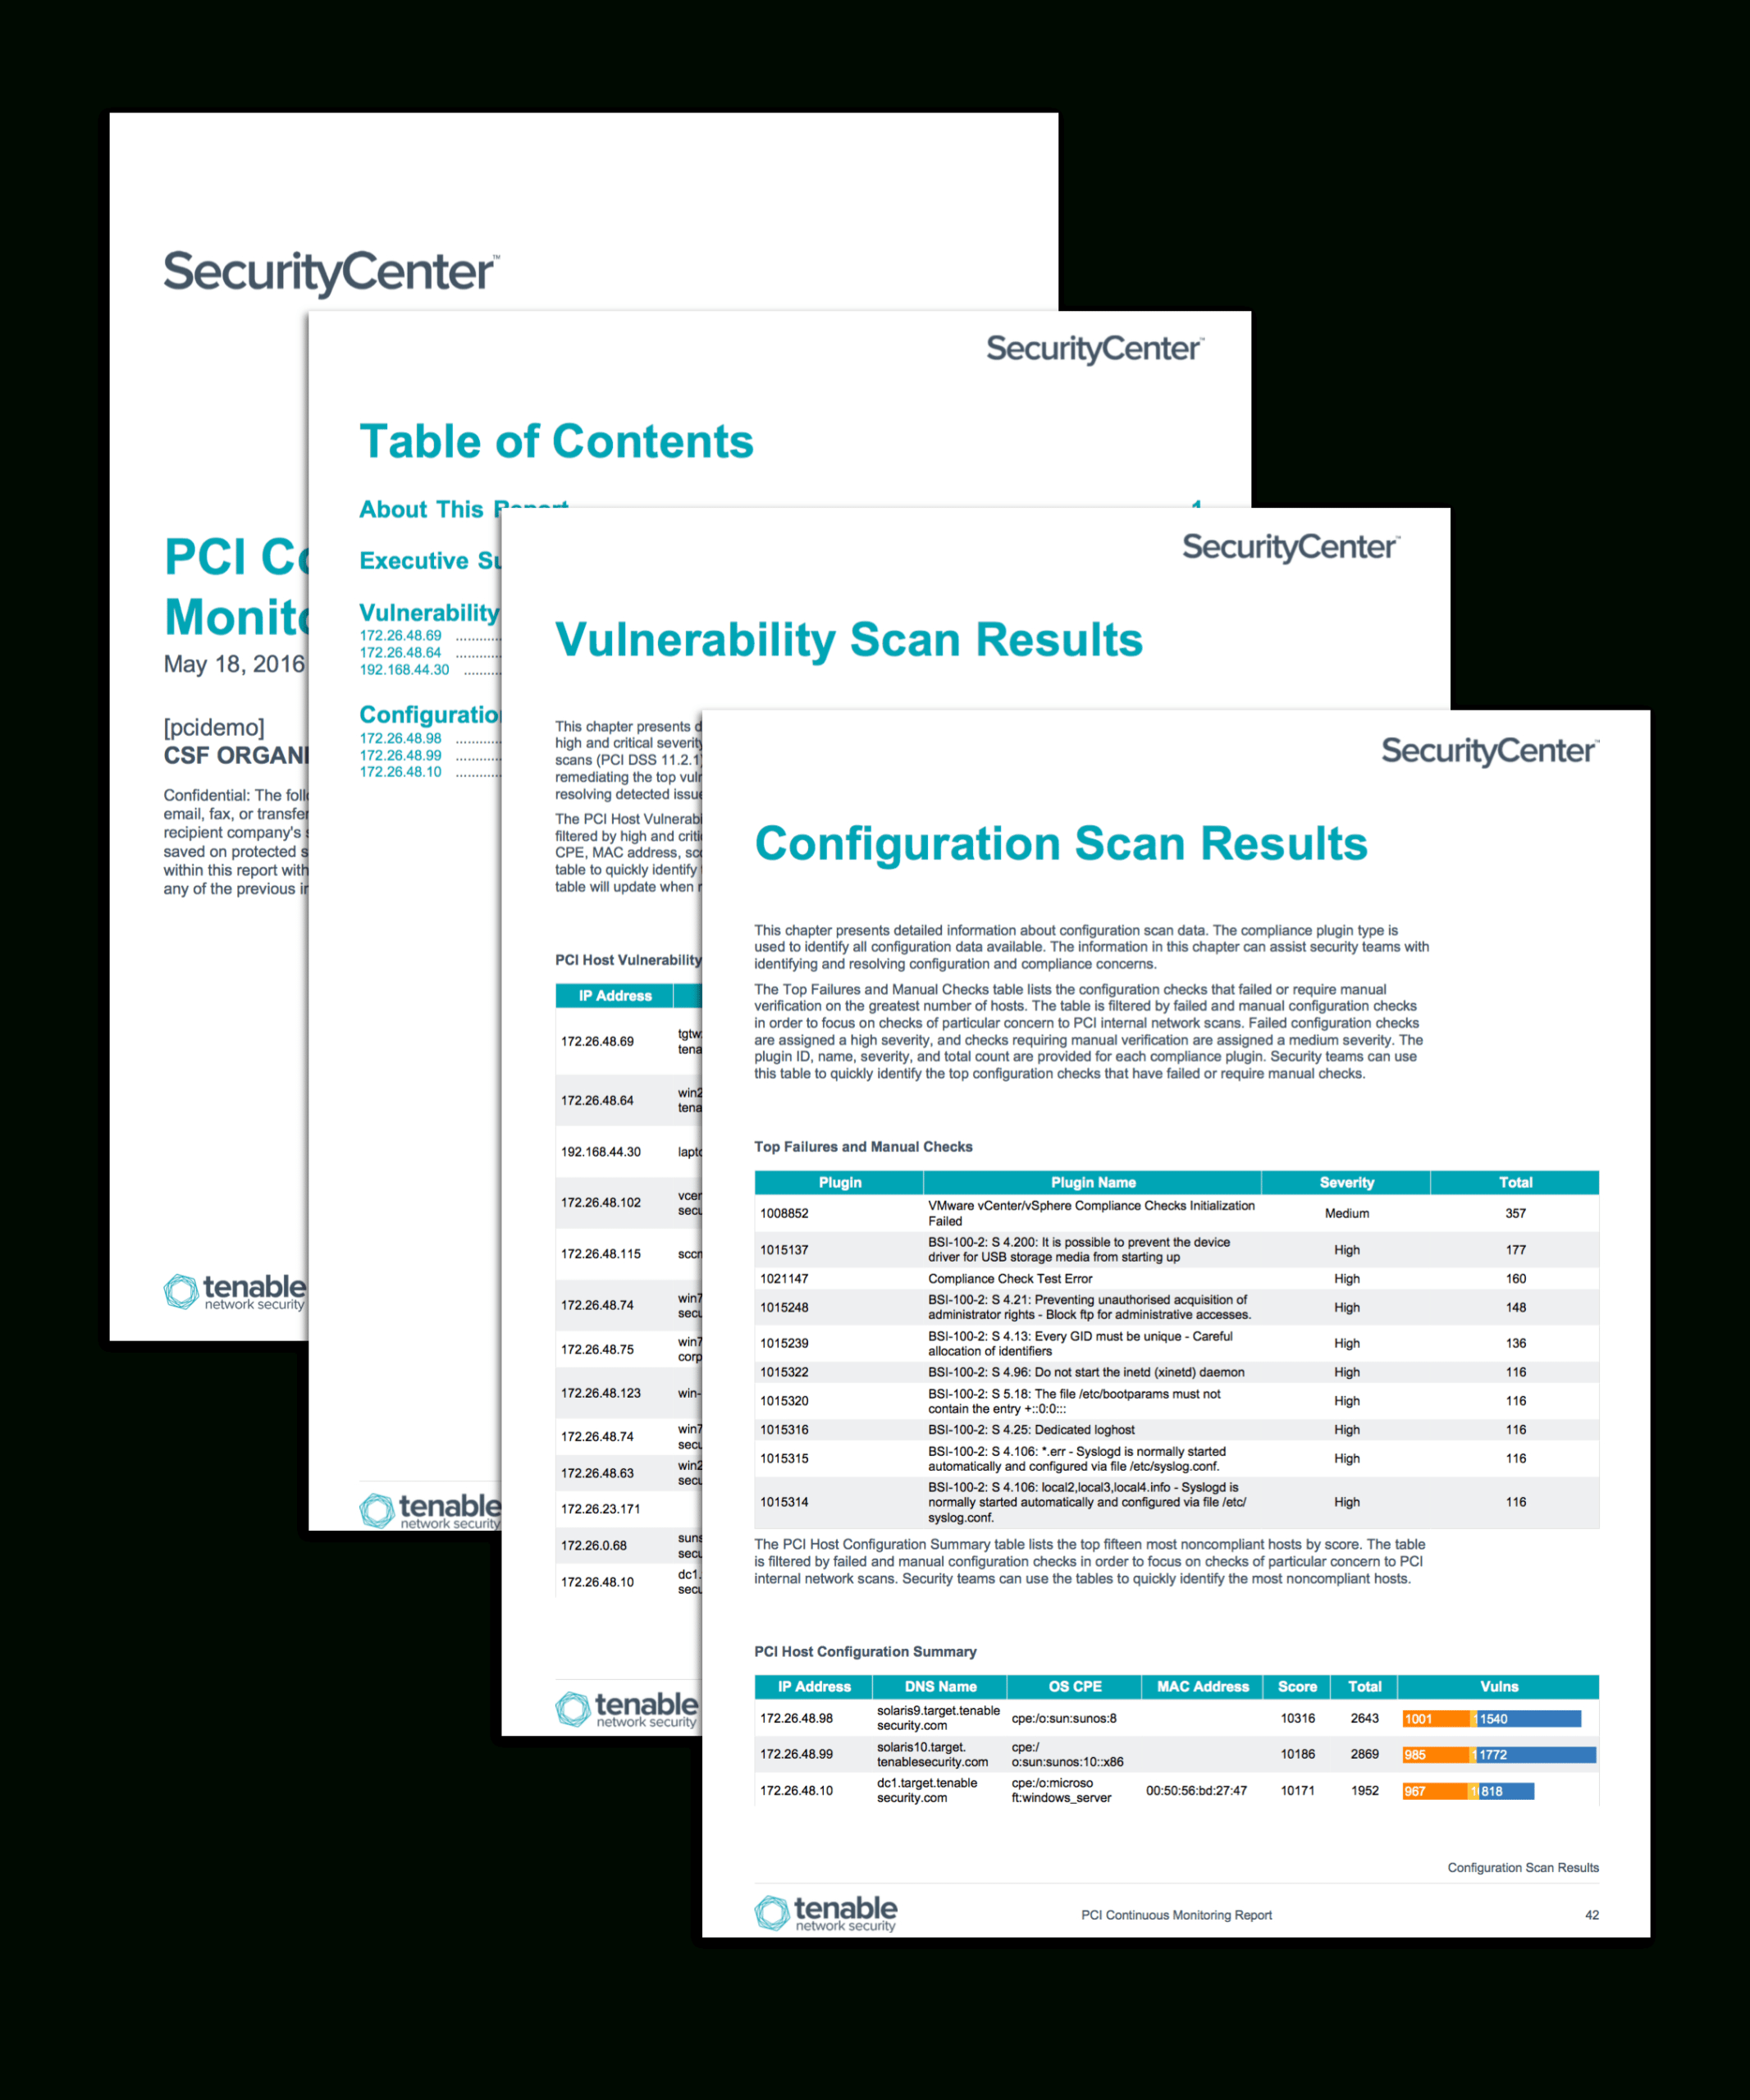Select the Plugin column header
Screen dimensions: 1750x2100
tap(839, 1182)
